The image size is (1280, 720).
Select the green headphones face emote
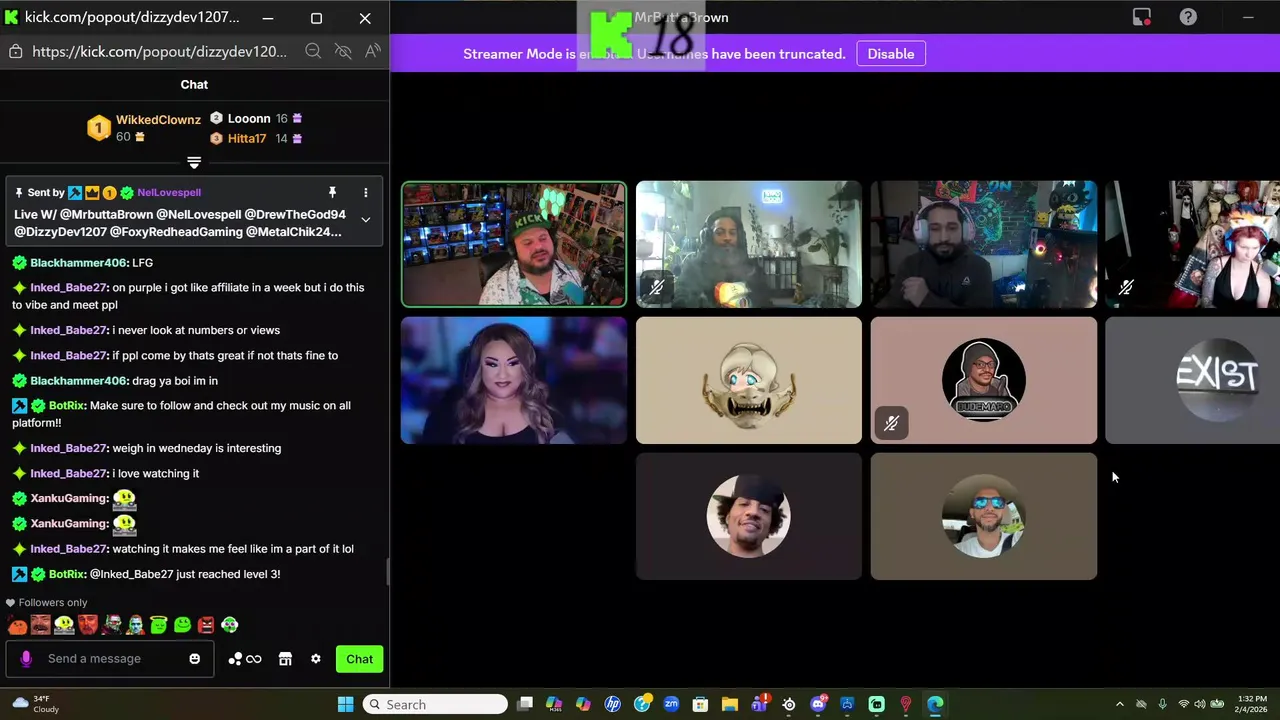pos(229,626)
